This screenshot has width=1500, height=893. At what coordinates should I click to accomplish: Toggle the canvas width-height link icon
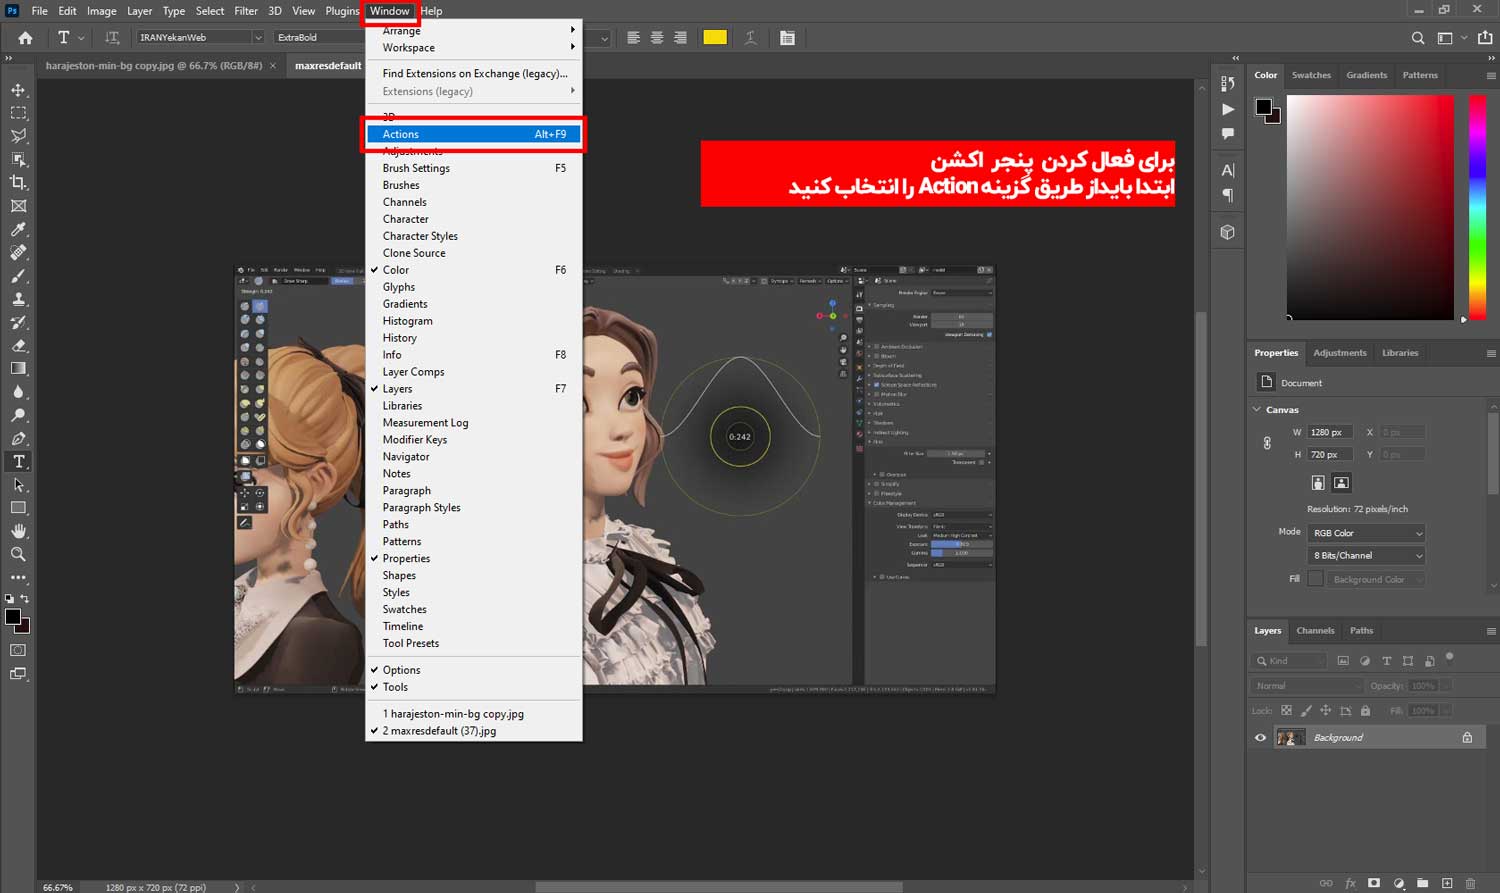1267,443
